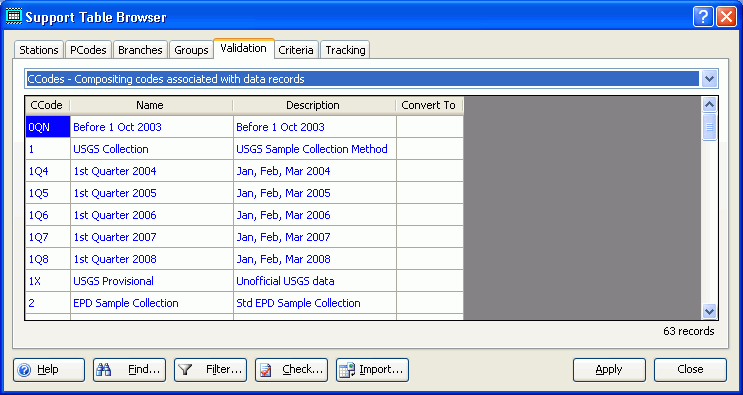Select CCode cell '1'
743x395 pixels.
point(48,149)
